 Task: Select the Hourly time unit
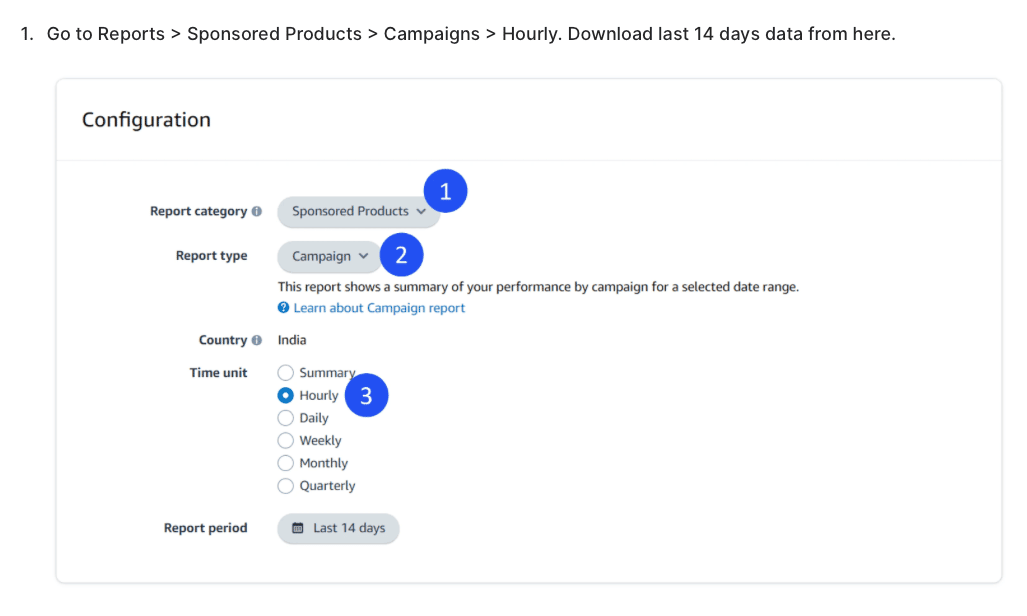tap(286, 395)
